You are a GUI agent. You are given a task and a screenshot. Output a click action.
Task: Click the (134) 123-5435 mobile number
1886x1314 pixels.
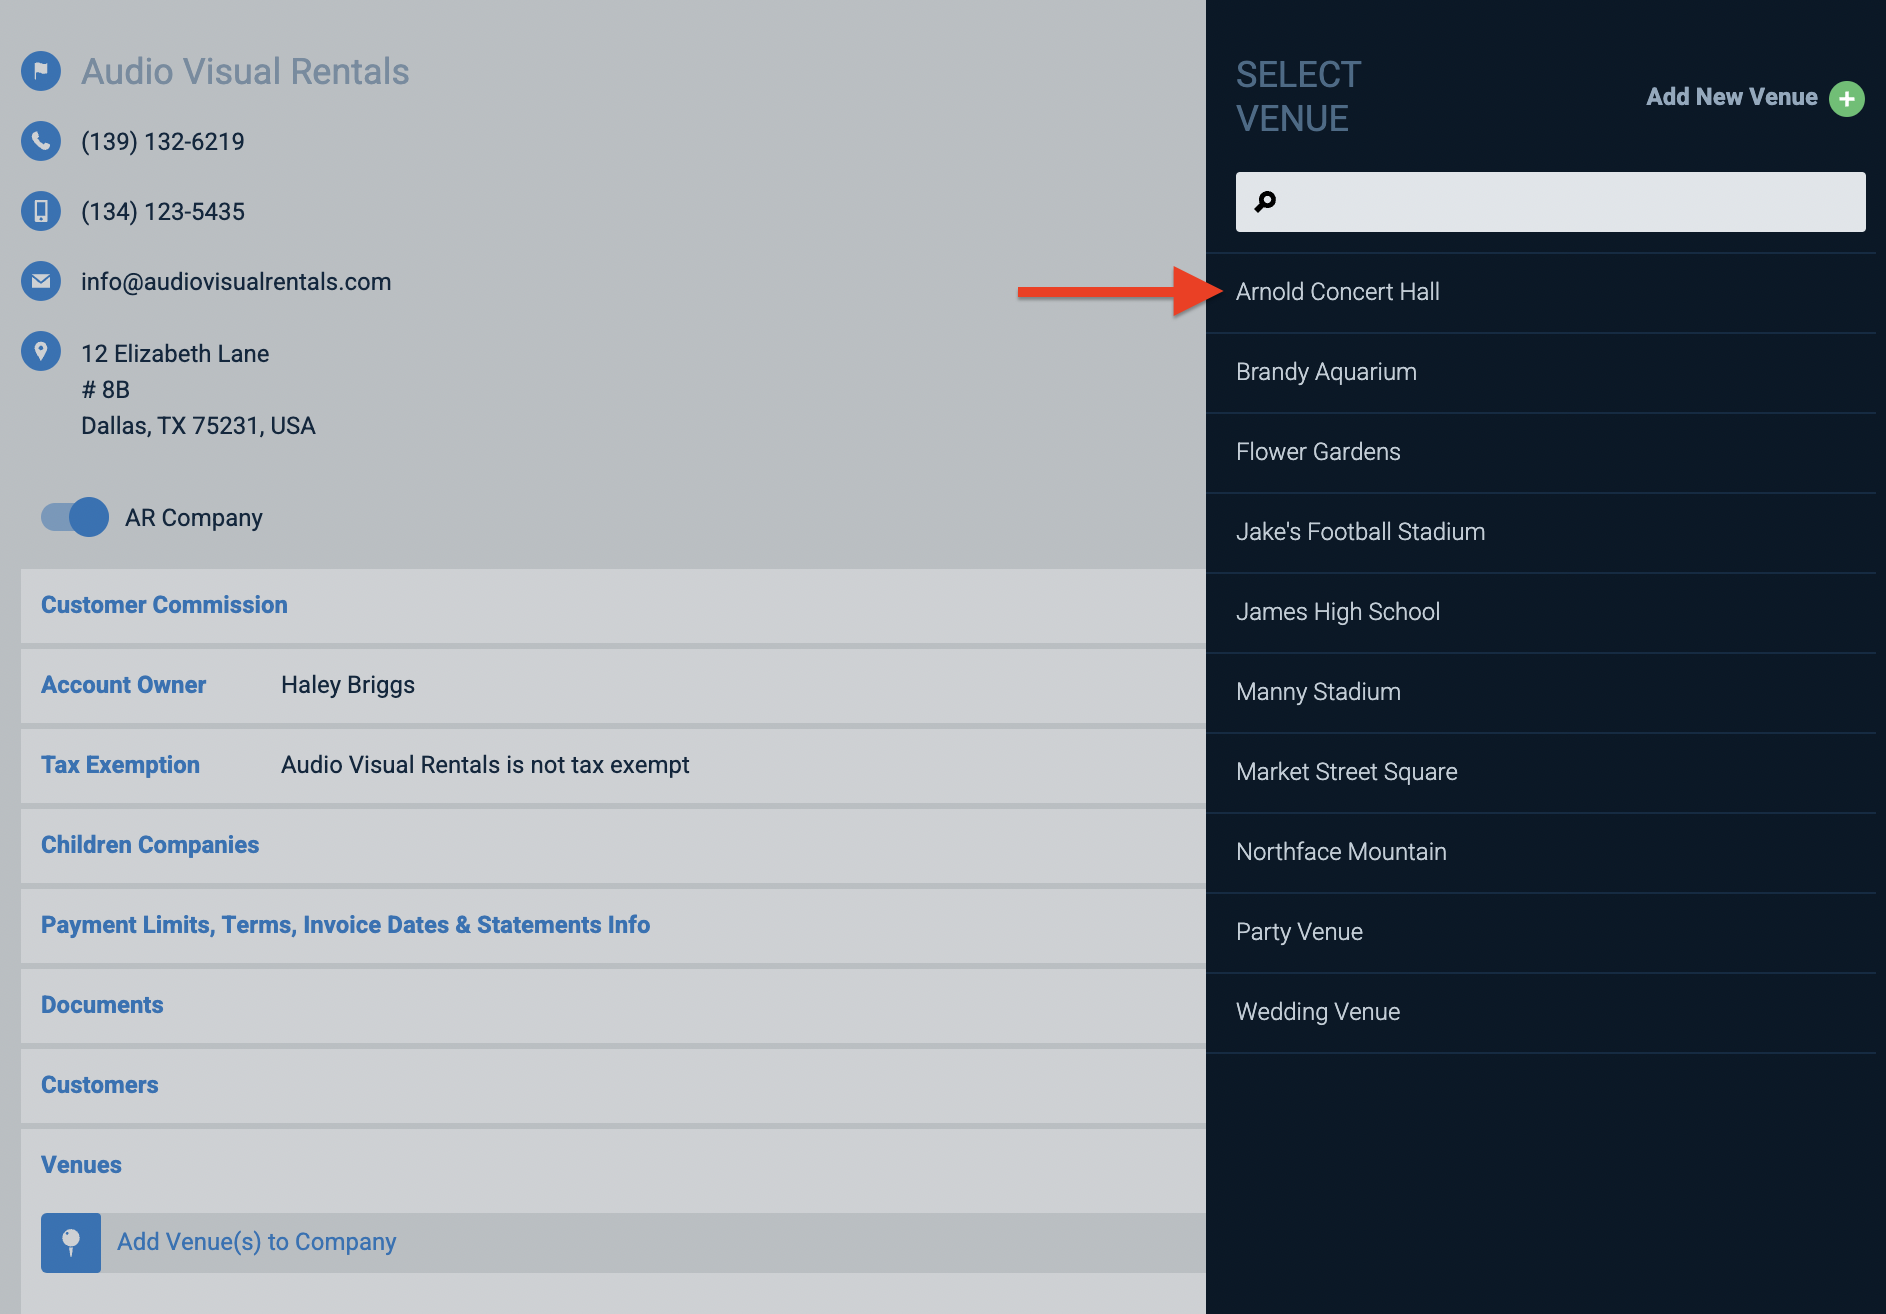click(163, 212)
